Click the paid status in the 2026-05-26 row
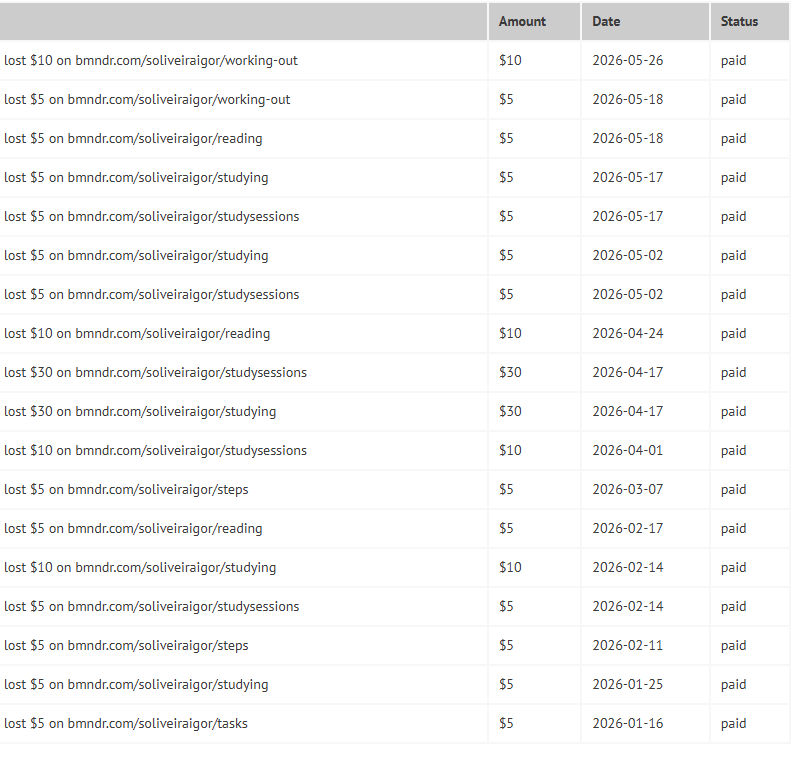The height and width of the screenshot is (757, 791). [733, 61]
